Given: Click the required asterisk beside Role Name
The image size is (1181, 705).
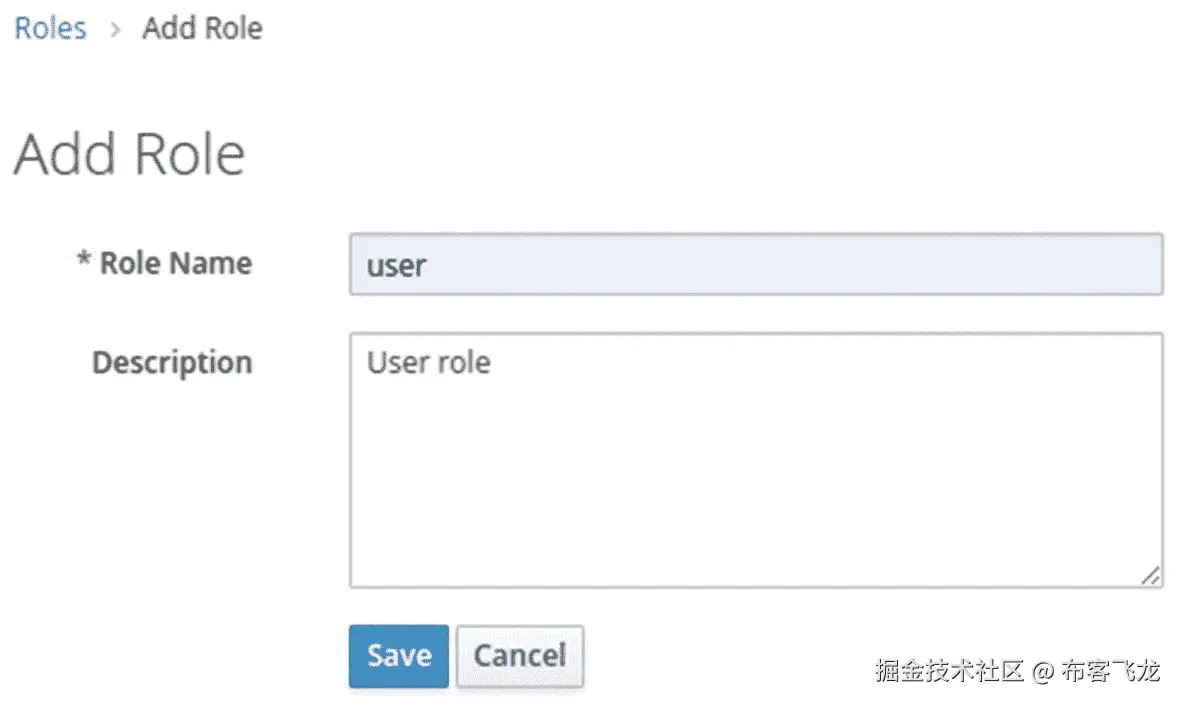Looking at the screenshot, I should point(84,262).
